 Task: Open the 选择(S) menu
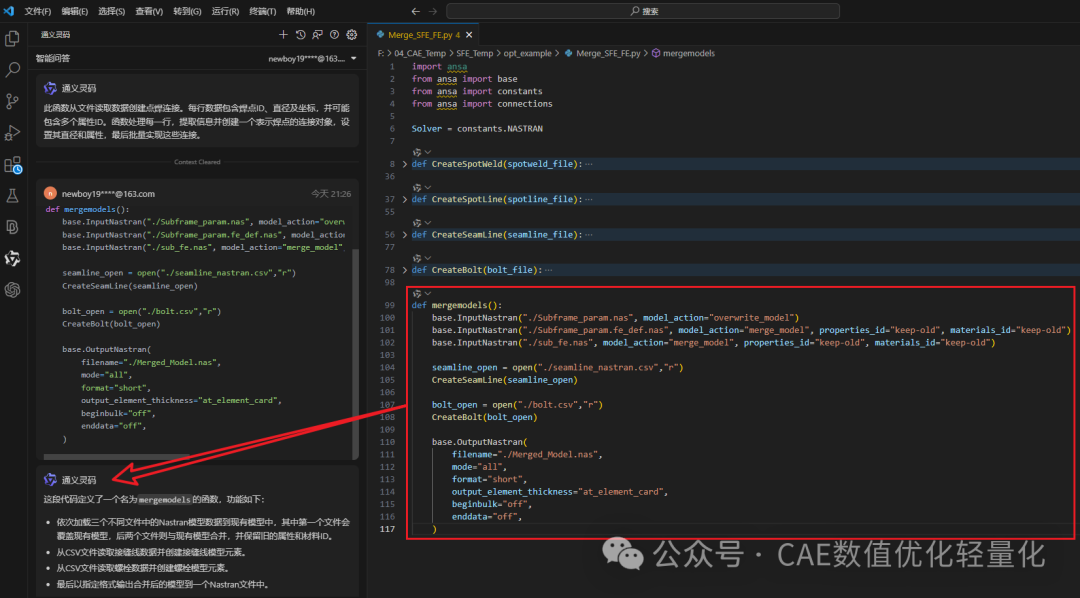(x=112, y=11)
